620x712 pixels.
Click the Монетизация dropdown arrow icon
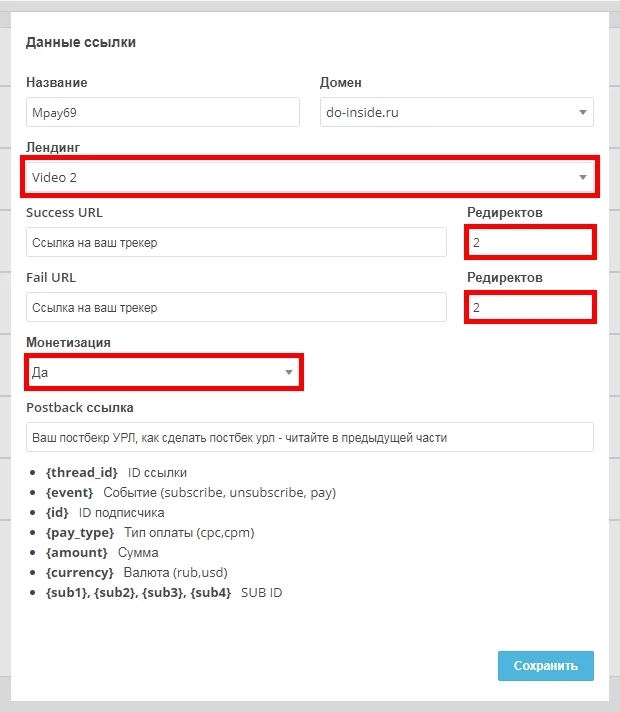[x=288, y=372]
